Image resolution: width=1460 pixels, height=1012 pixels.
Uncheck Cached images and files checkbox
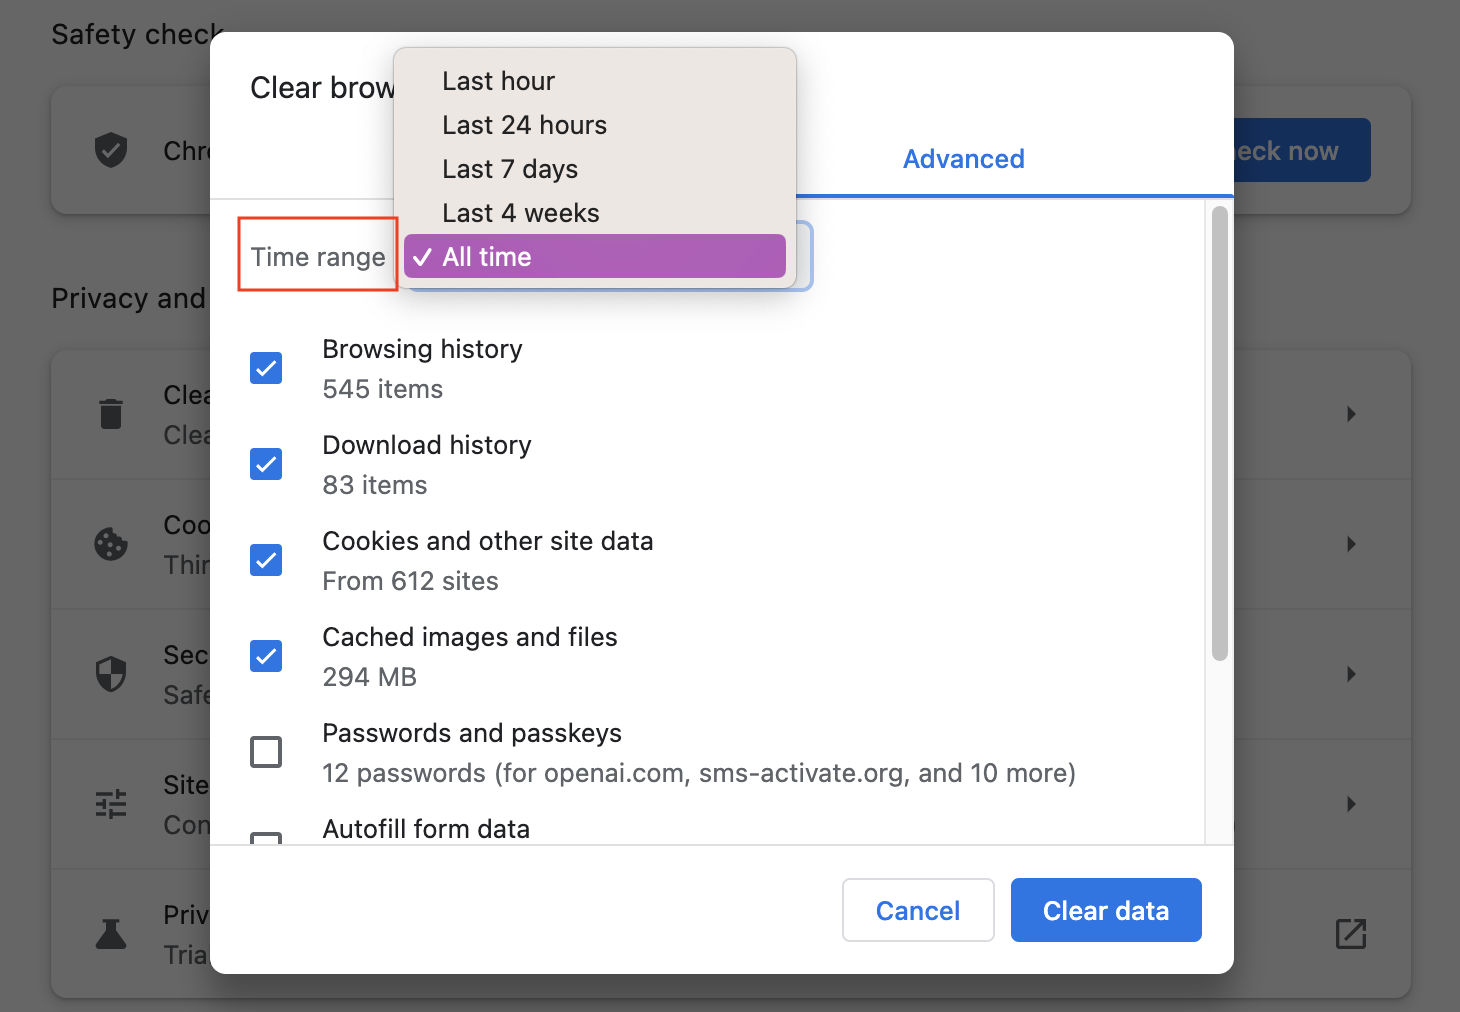click(266, 656)
